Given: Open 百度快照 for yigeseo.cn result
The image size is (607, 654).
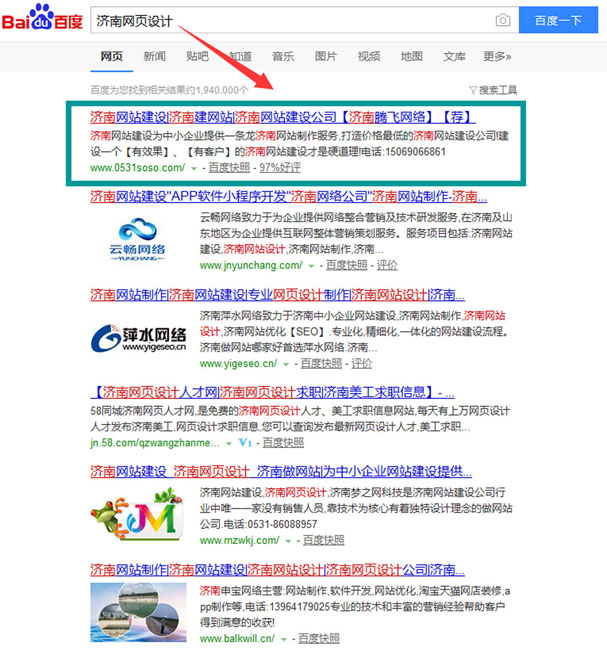Looking at the screenshot, I should (321, 364).
